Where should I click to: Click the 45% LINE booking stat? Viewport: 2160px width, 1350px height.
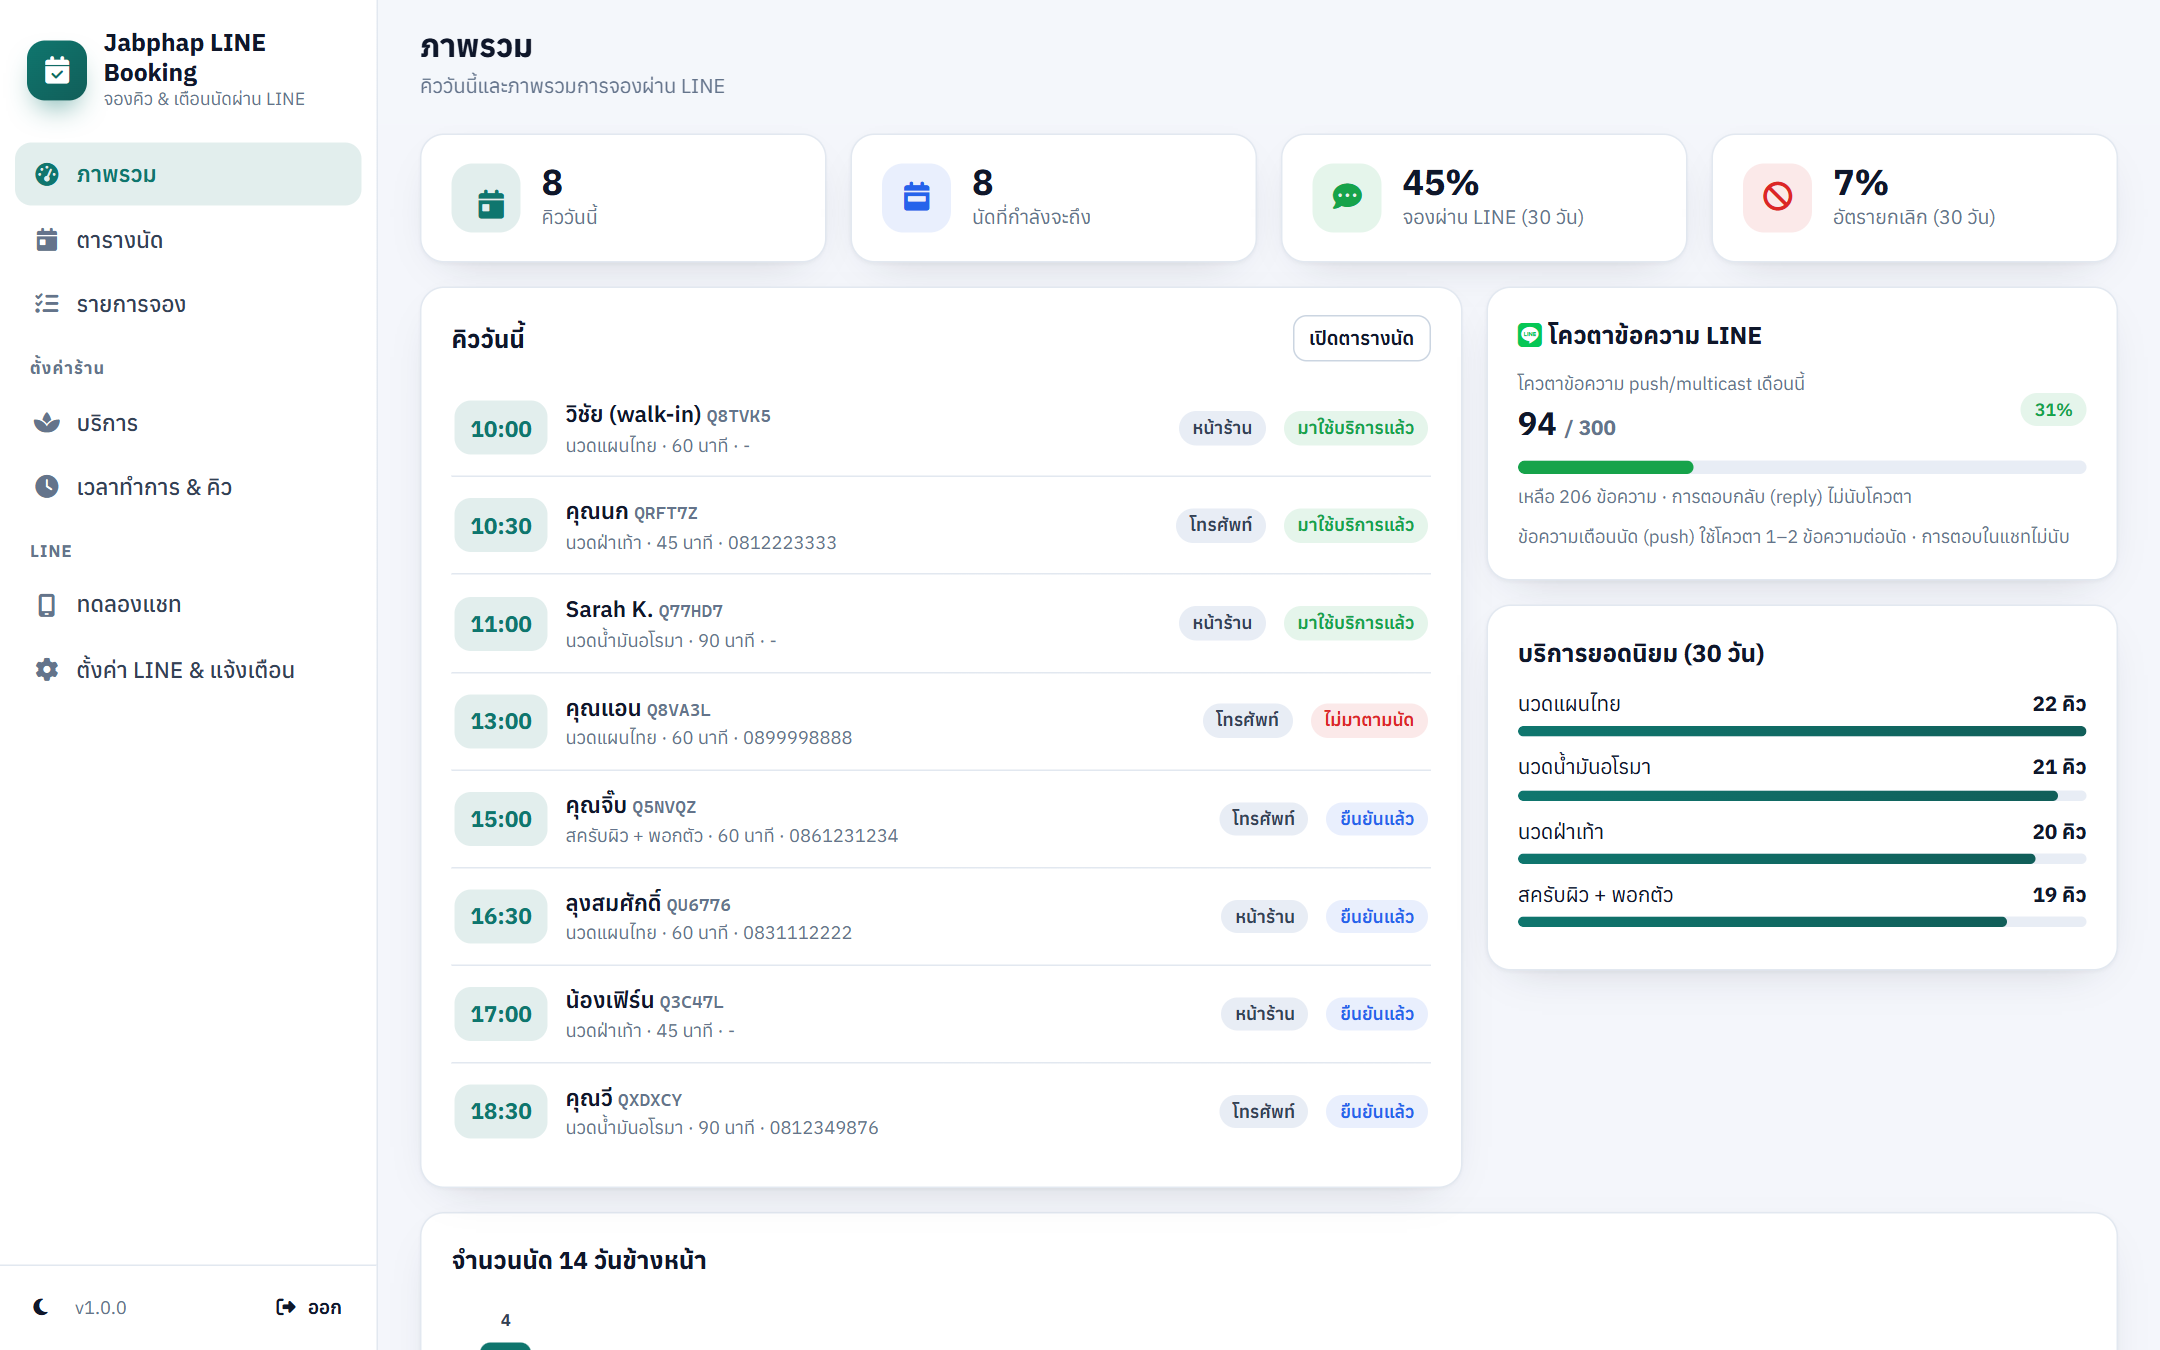click(x=1440, y=183)
